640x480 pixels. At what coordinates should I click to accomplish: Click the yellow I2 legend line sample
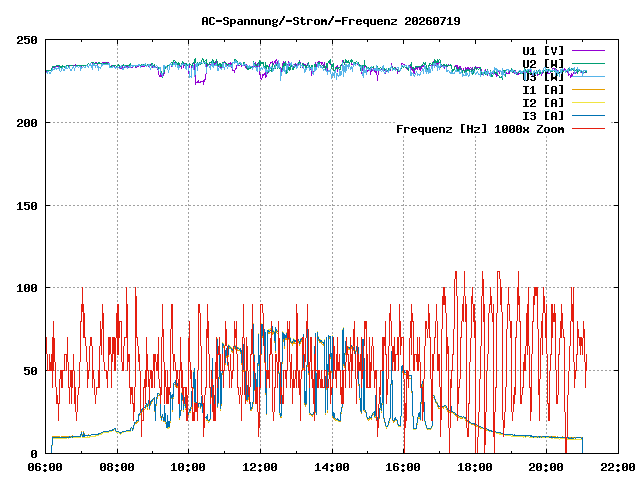pos(588,102)
